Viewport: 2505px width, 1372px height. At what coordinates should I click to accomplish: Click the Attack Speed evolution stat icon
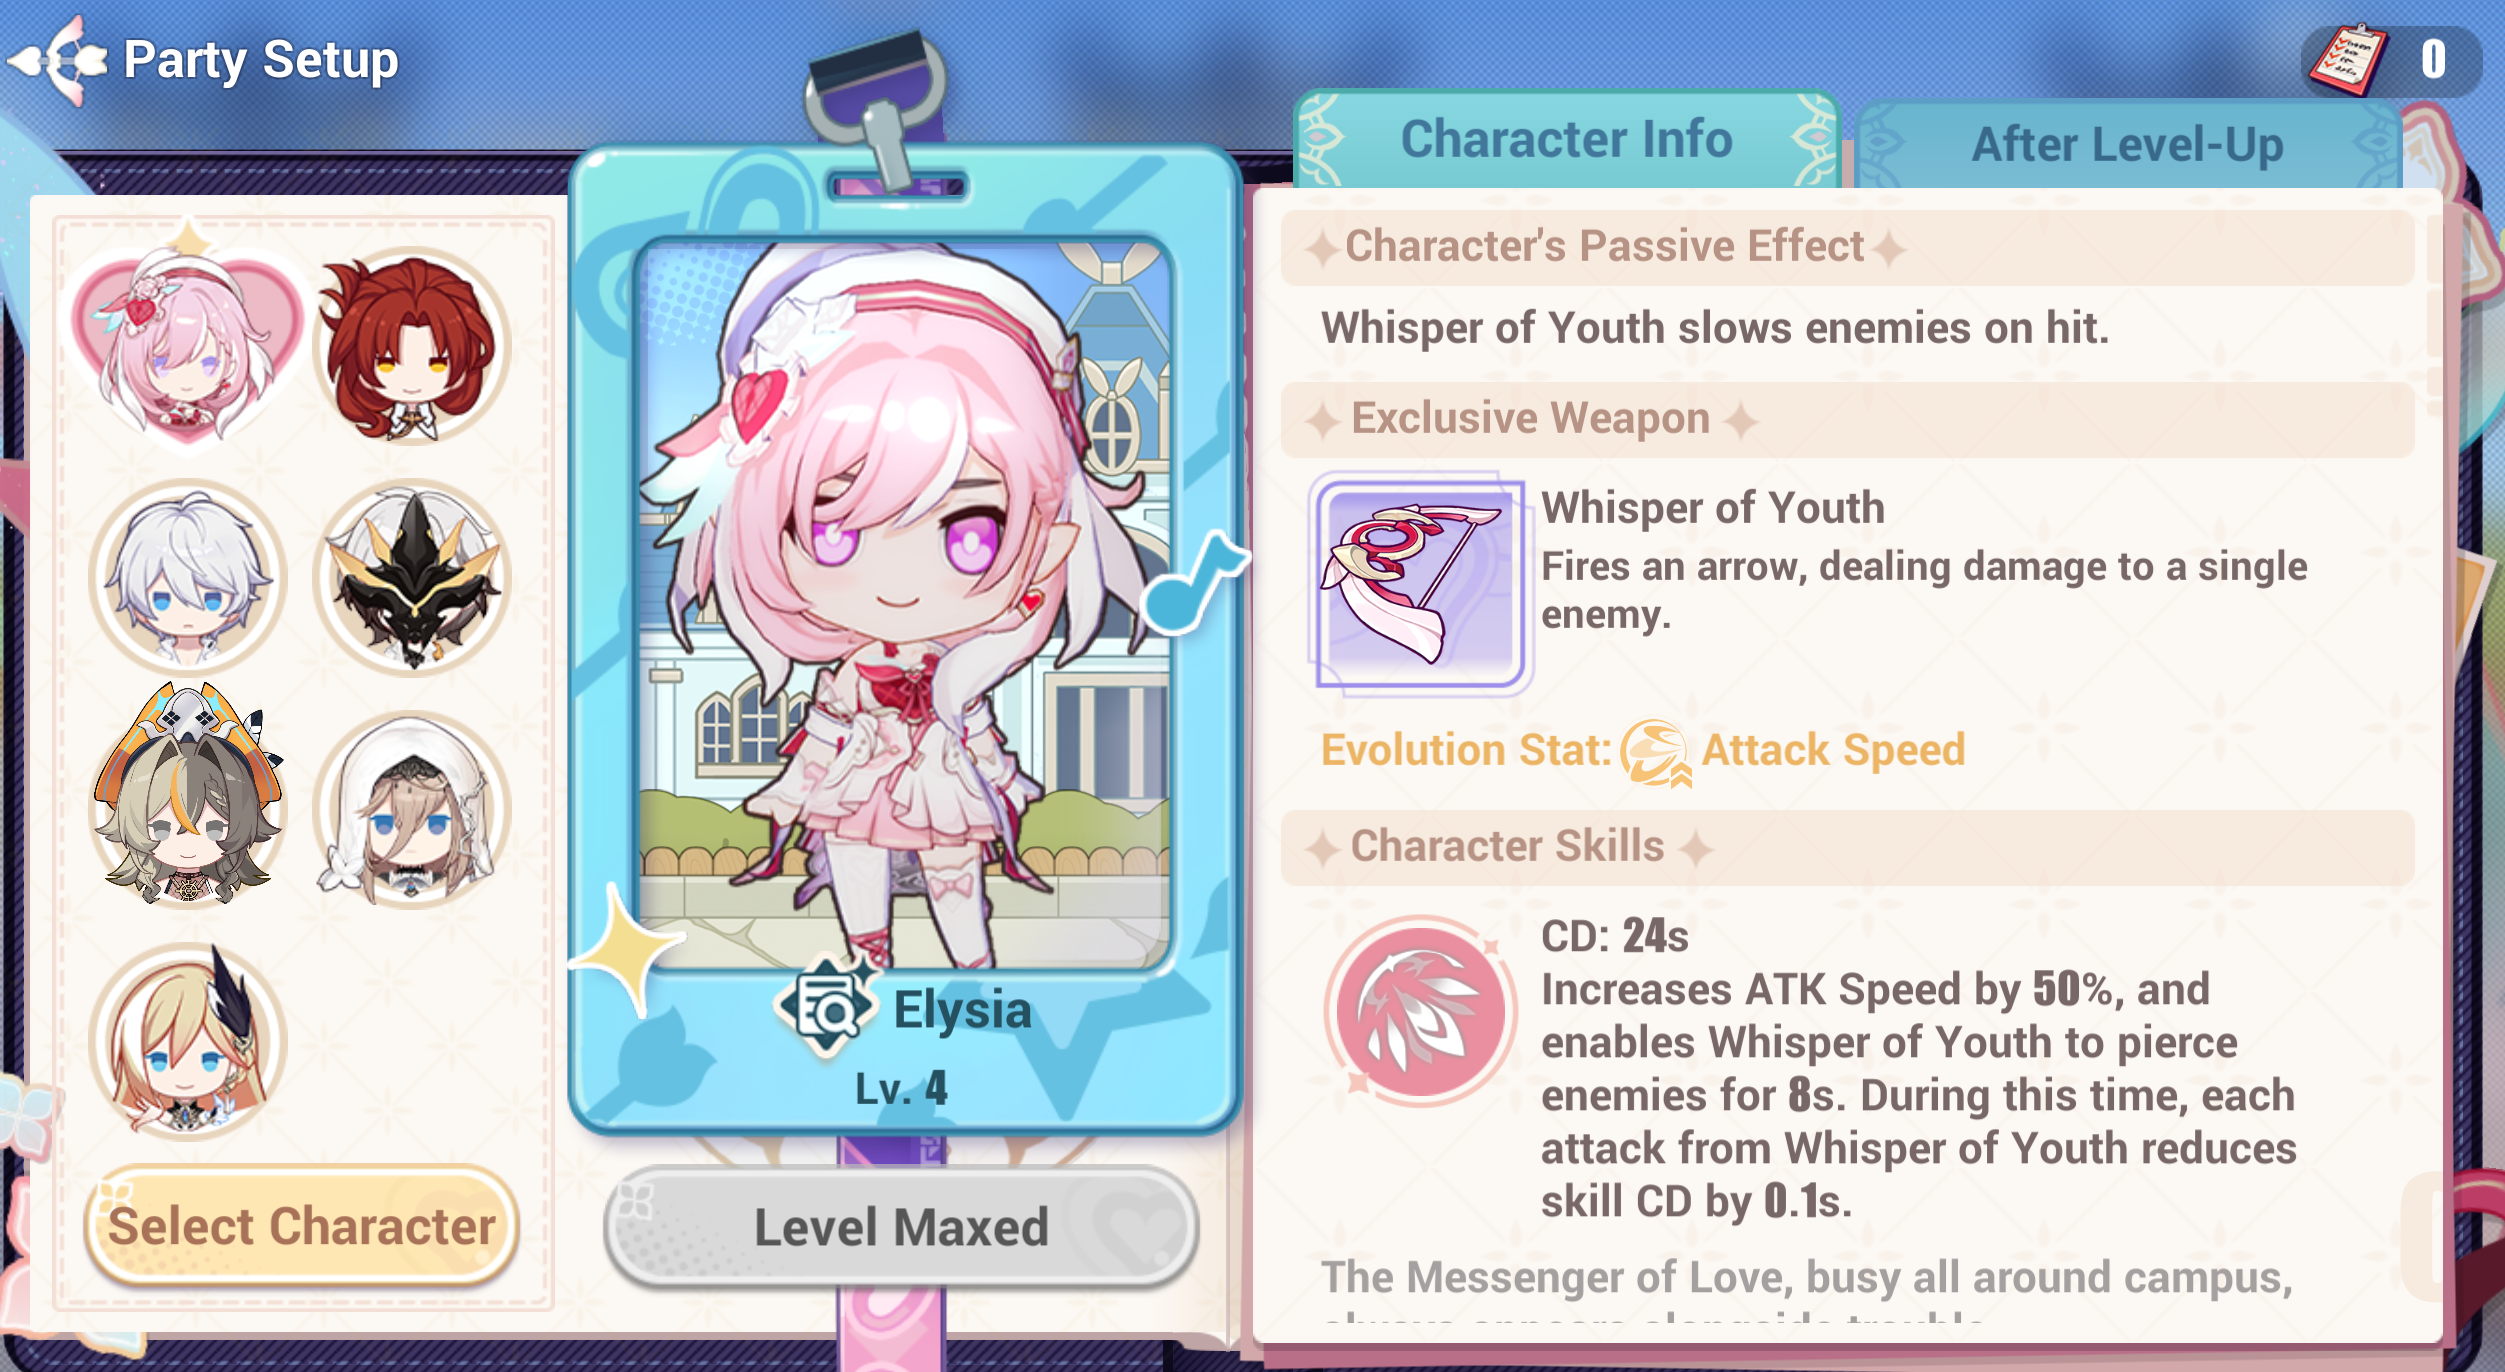(1656, 752)
